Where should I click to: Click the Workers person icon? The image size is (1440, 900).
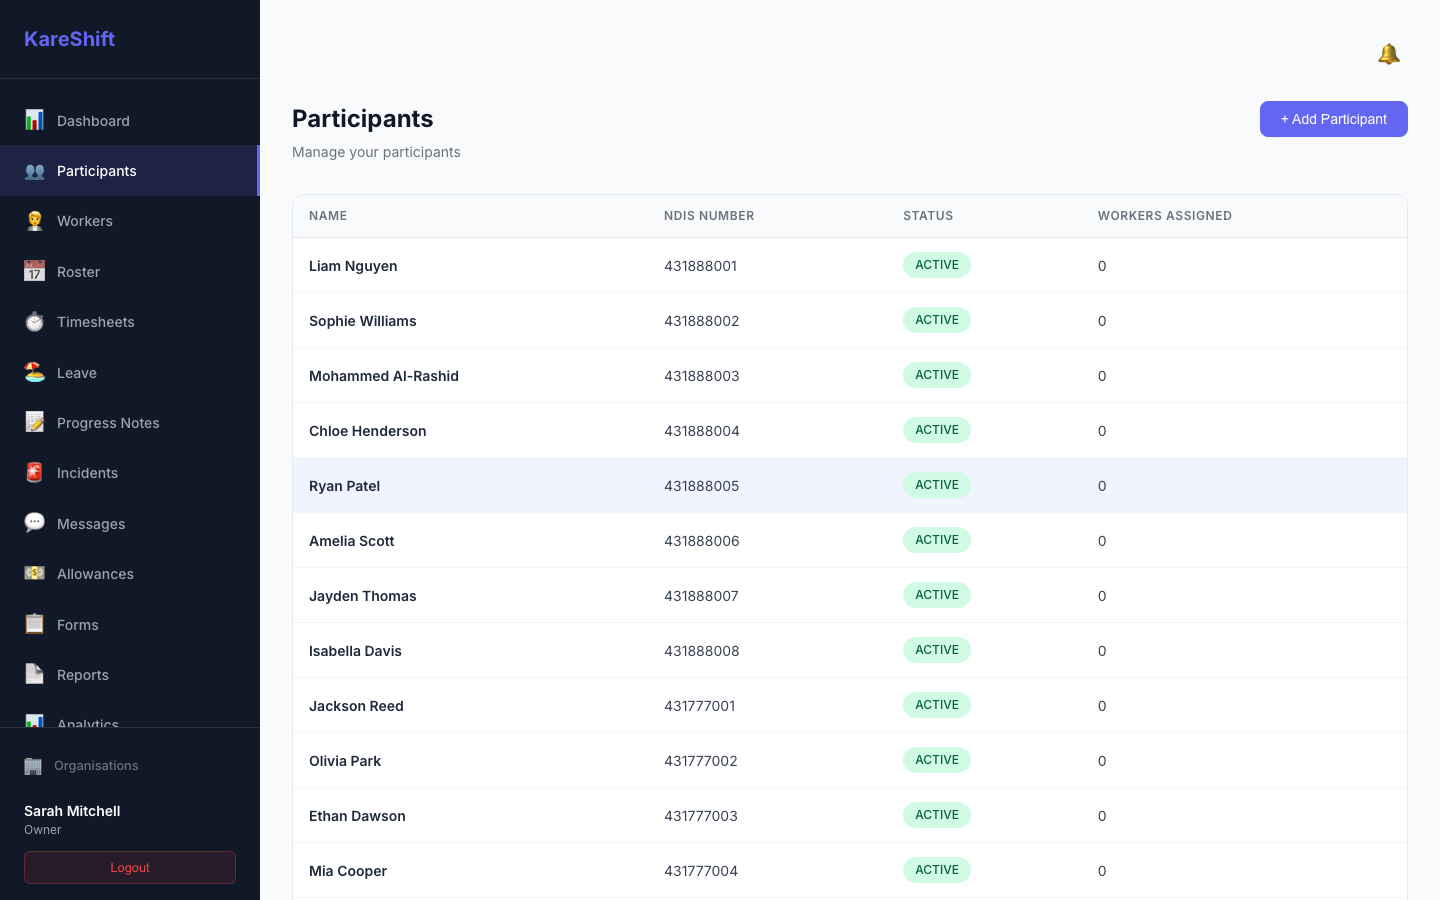[x=34, y=221]
